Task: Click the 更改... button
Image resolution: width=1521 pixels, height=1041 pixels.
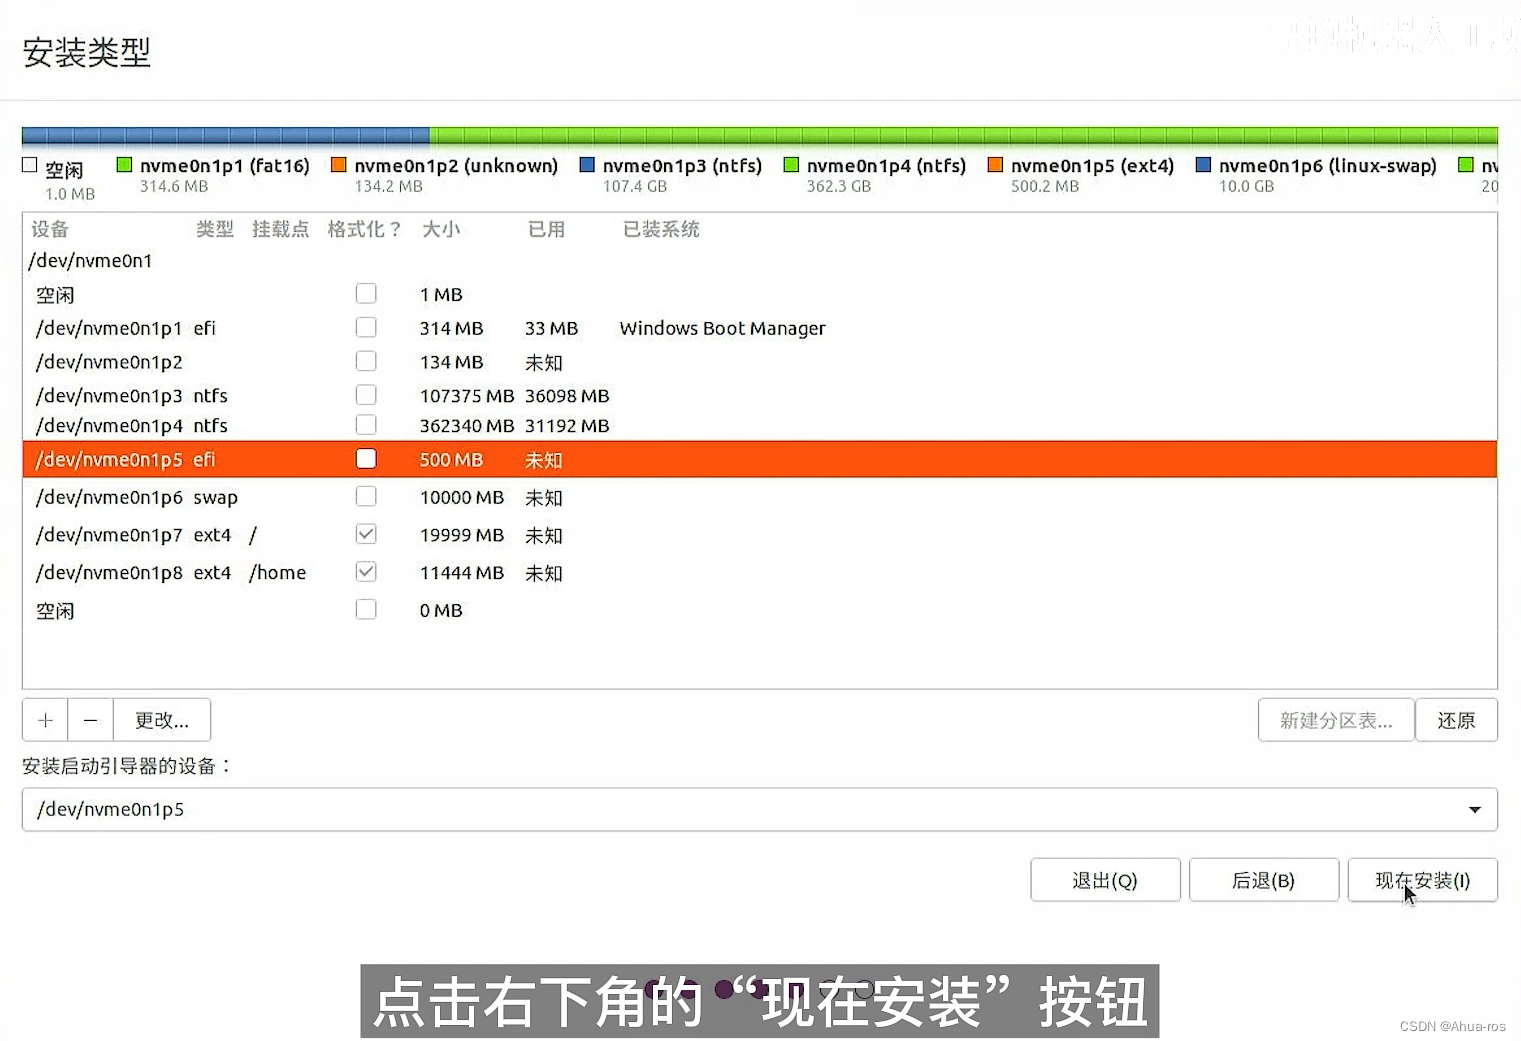Action: click(161, 719)
